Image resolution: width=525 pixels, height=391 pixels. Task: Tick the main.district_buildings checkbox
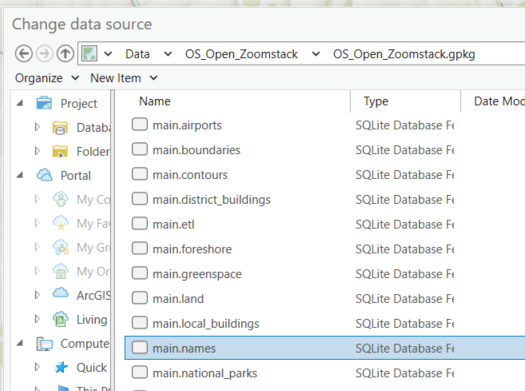point(140,199)
